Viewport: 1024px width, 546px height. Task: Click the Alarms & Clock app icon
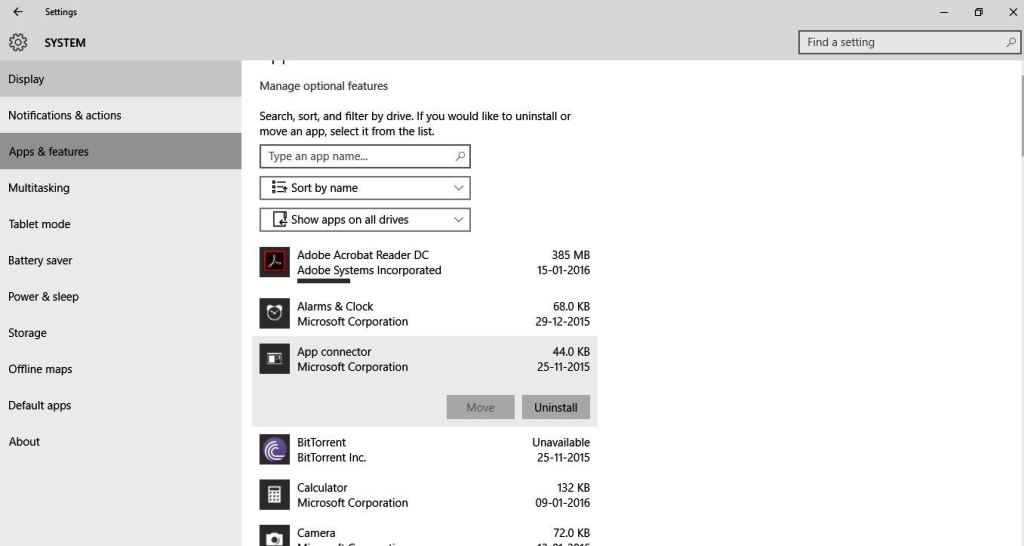274,313
